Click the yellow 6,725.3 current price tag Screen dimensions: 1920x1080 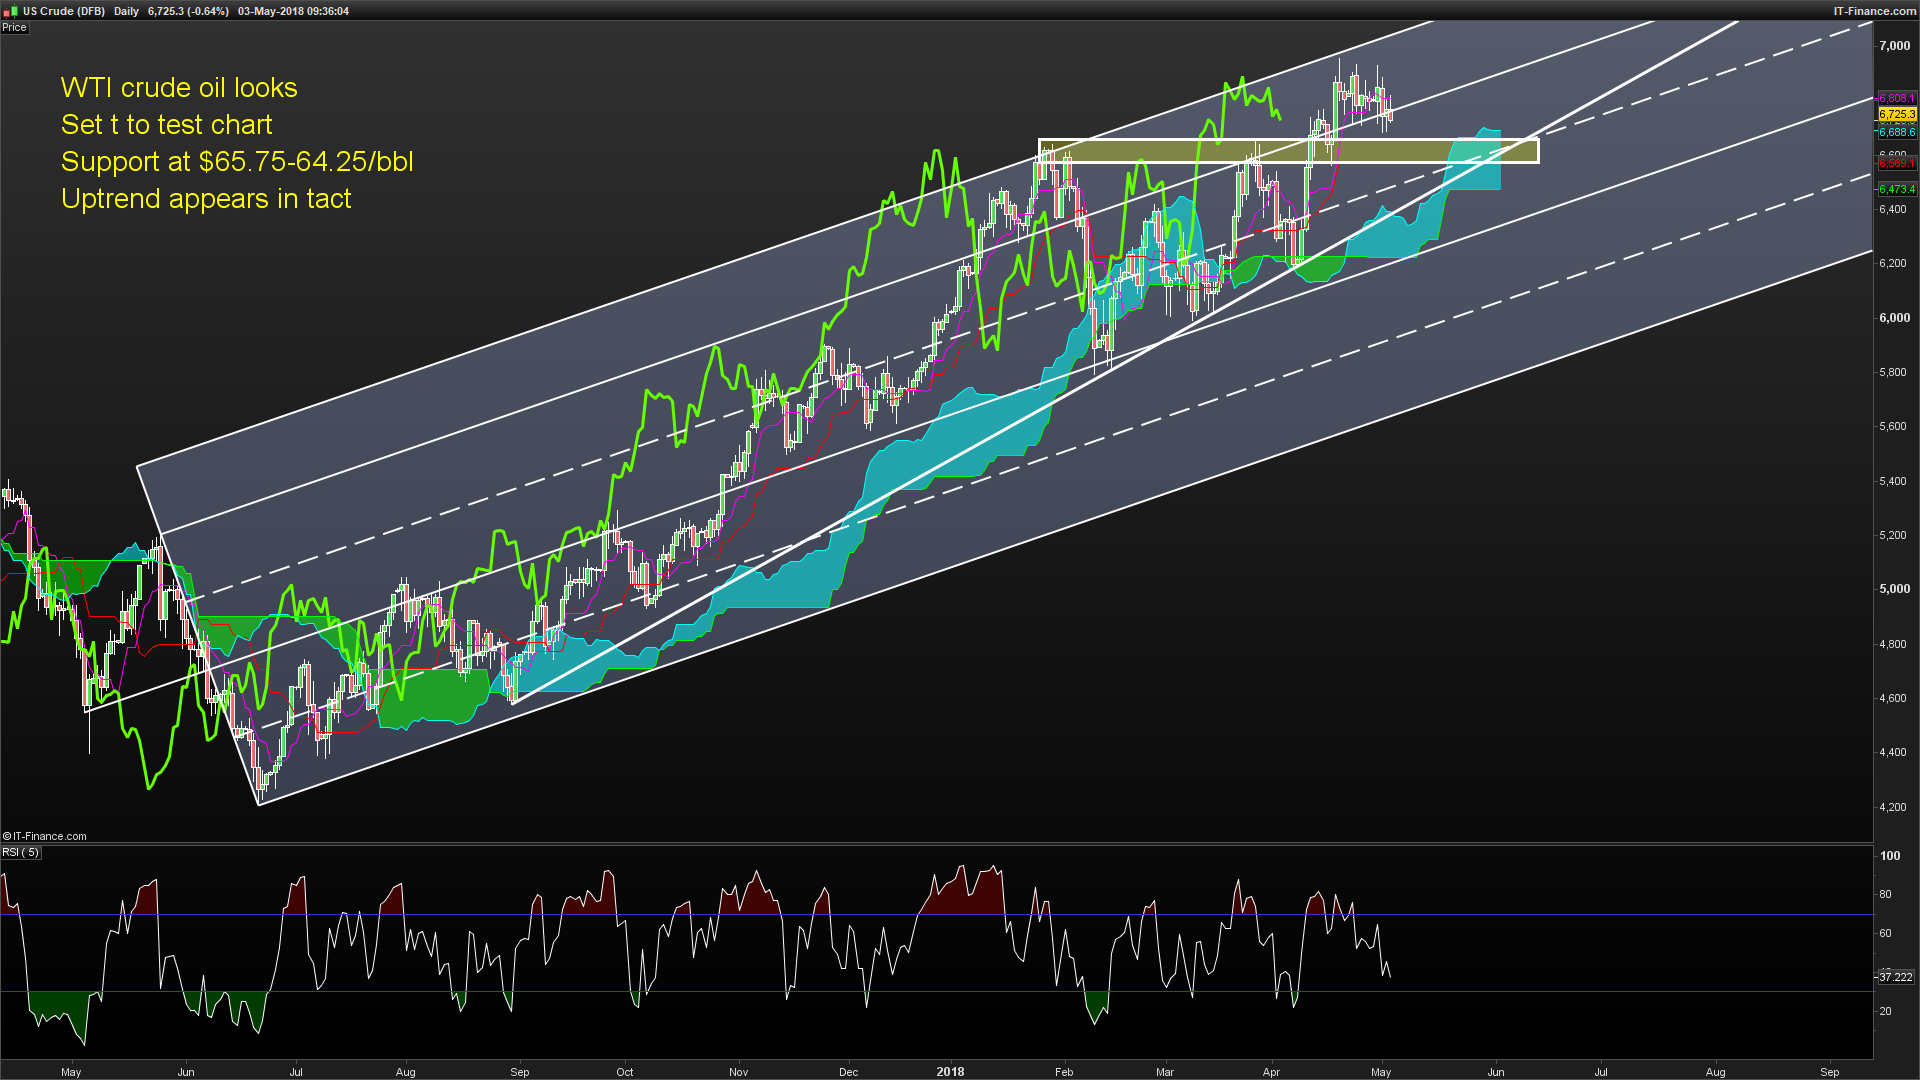click(x=1897, y=114)
